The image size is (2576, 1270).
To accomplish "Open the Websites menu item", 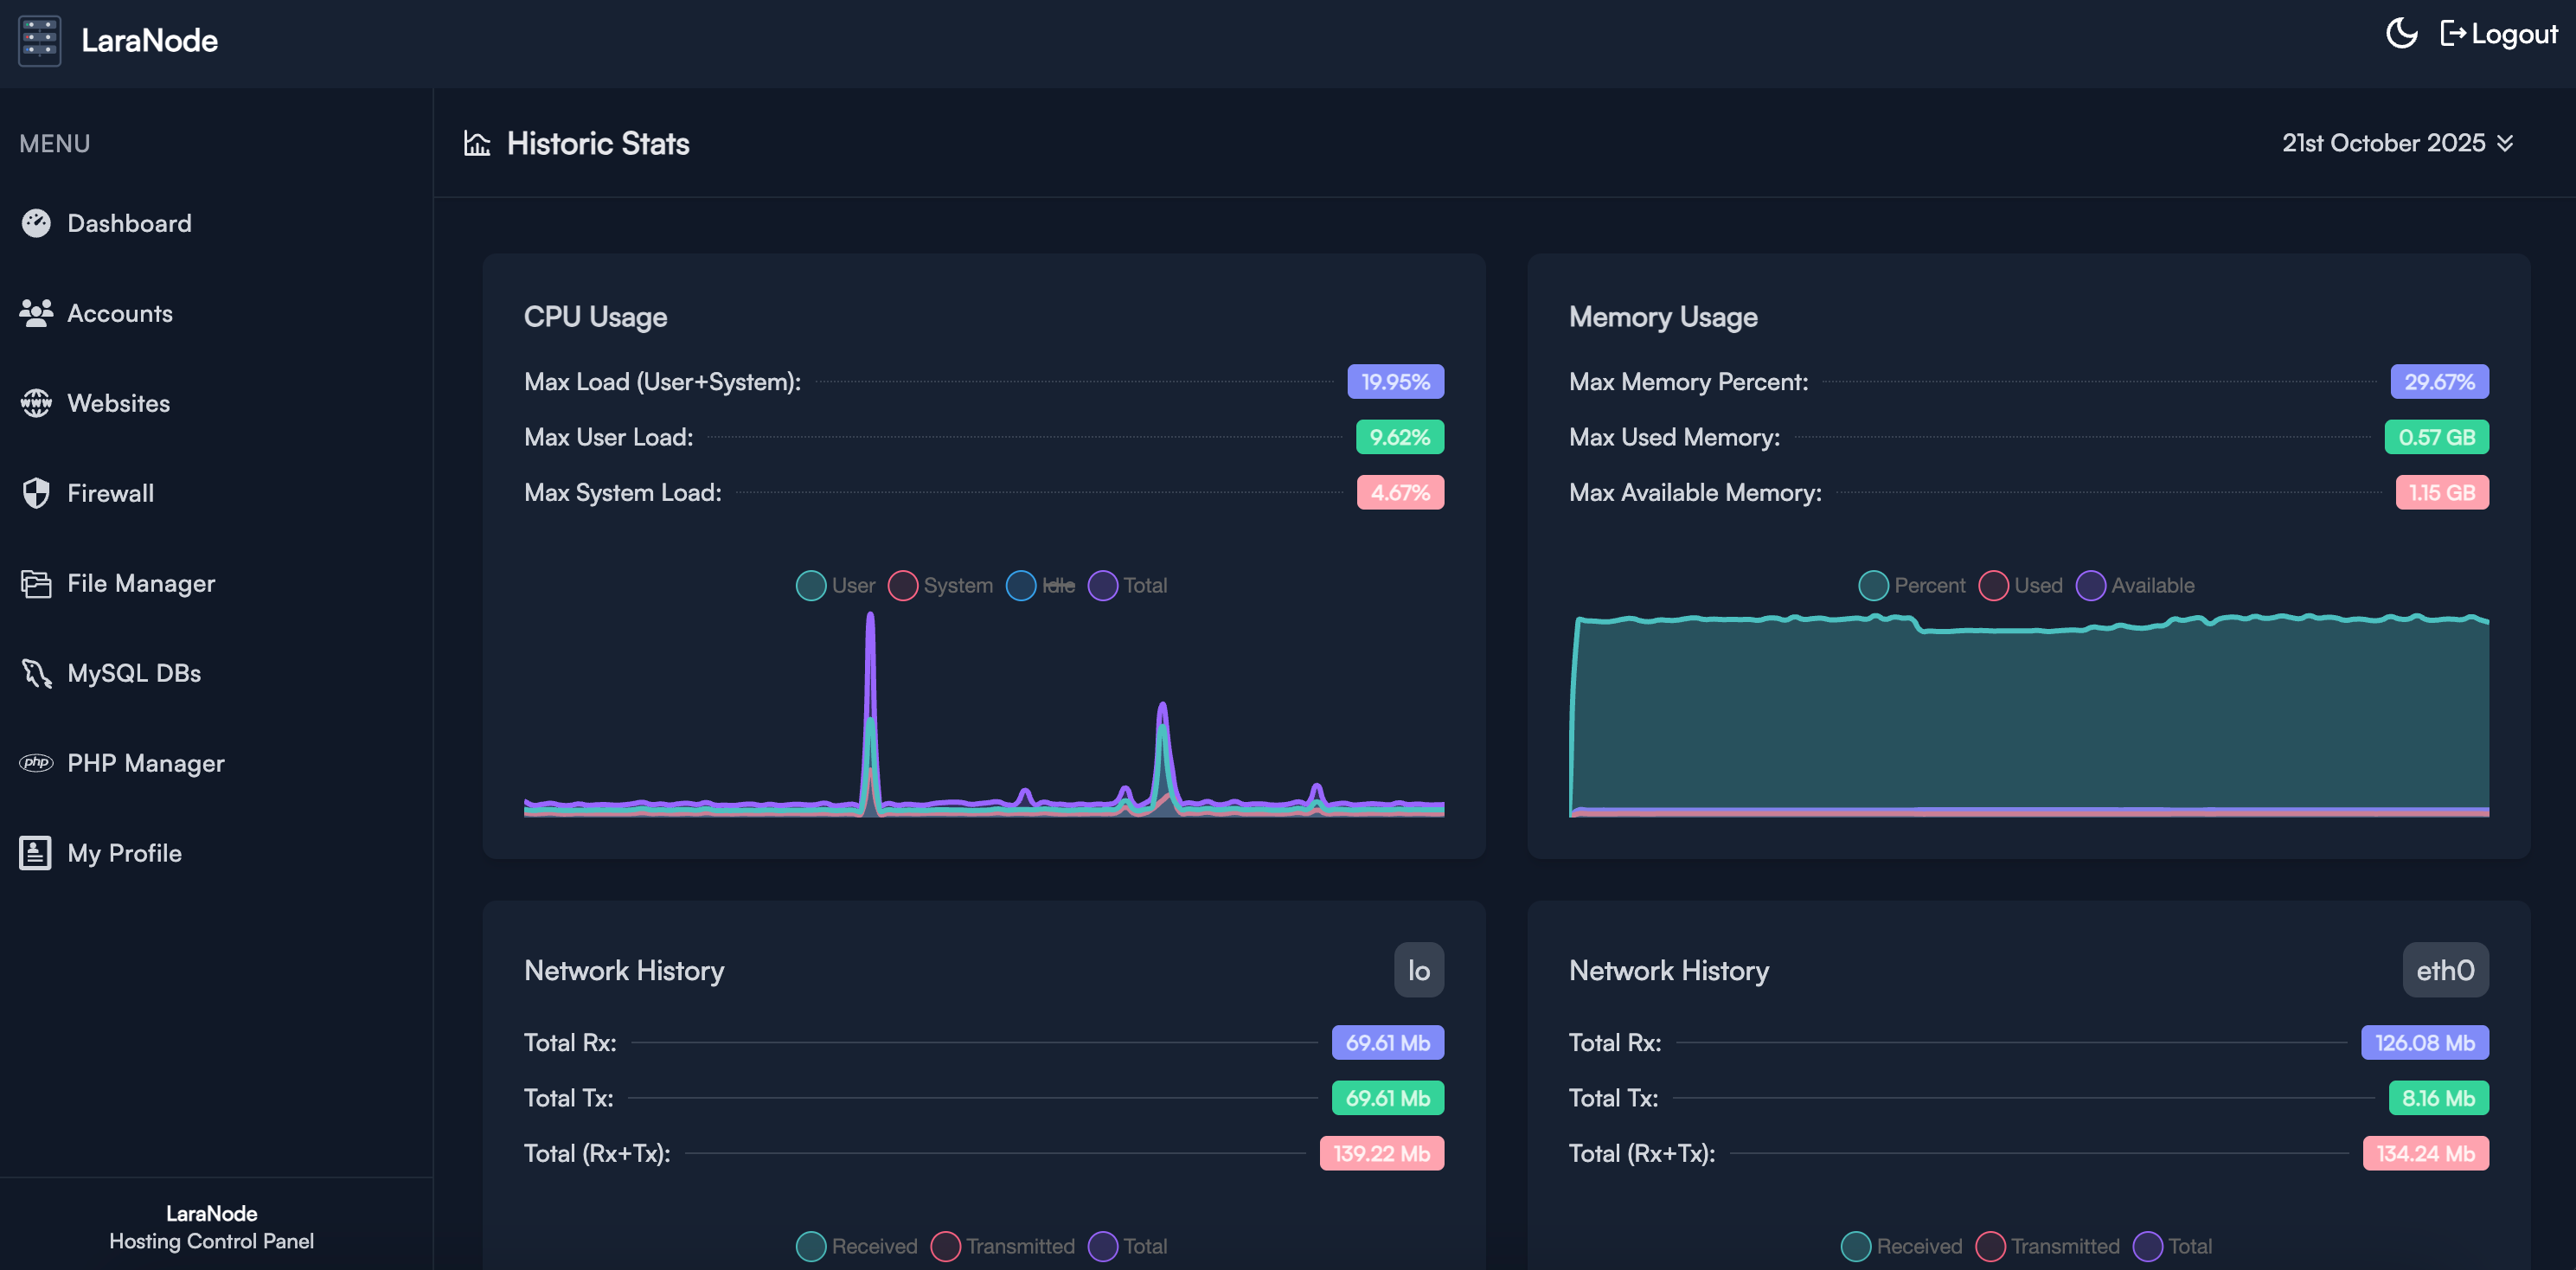I will 118,403.
